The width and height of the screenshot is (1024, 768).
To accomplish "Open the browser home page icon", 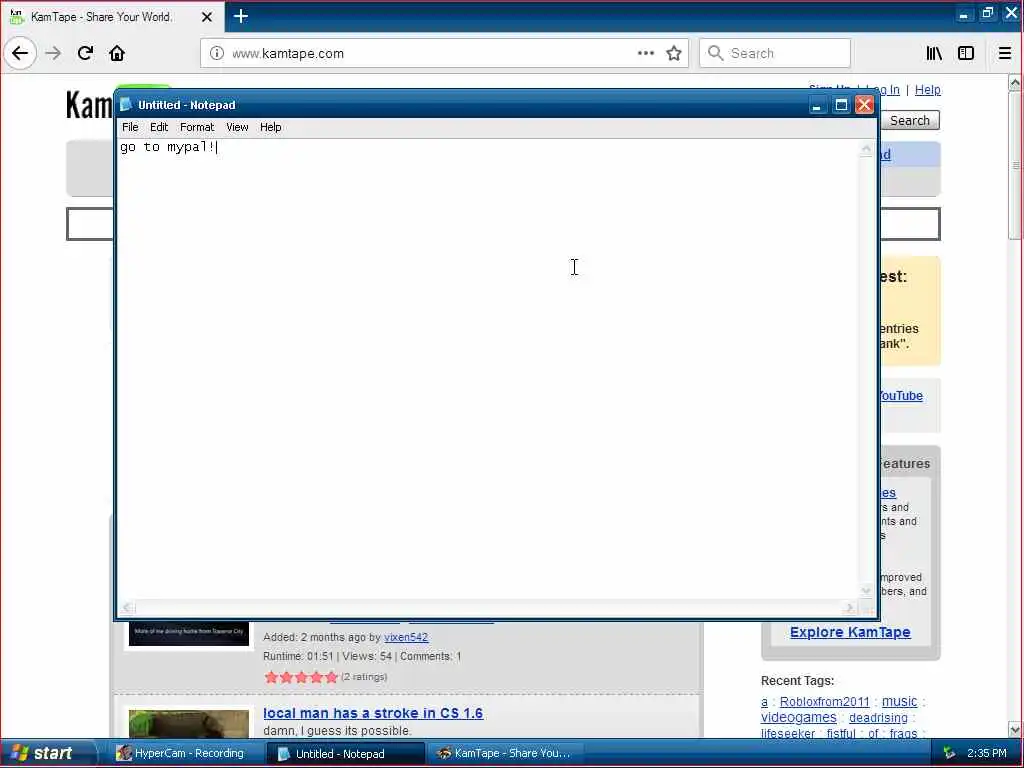I will (117, 53).
